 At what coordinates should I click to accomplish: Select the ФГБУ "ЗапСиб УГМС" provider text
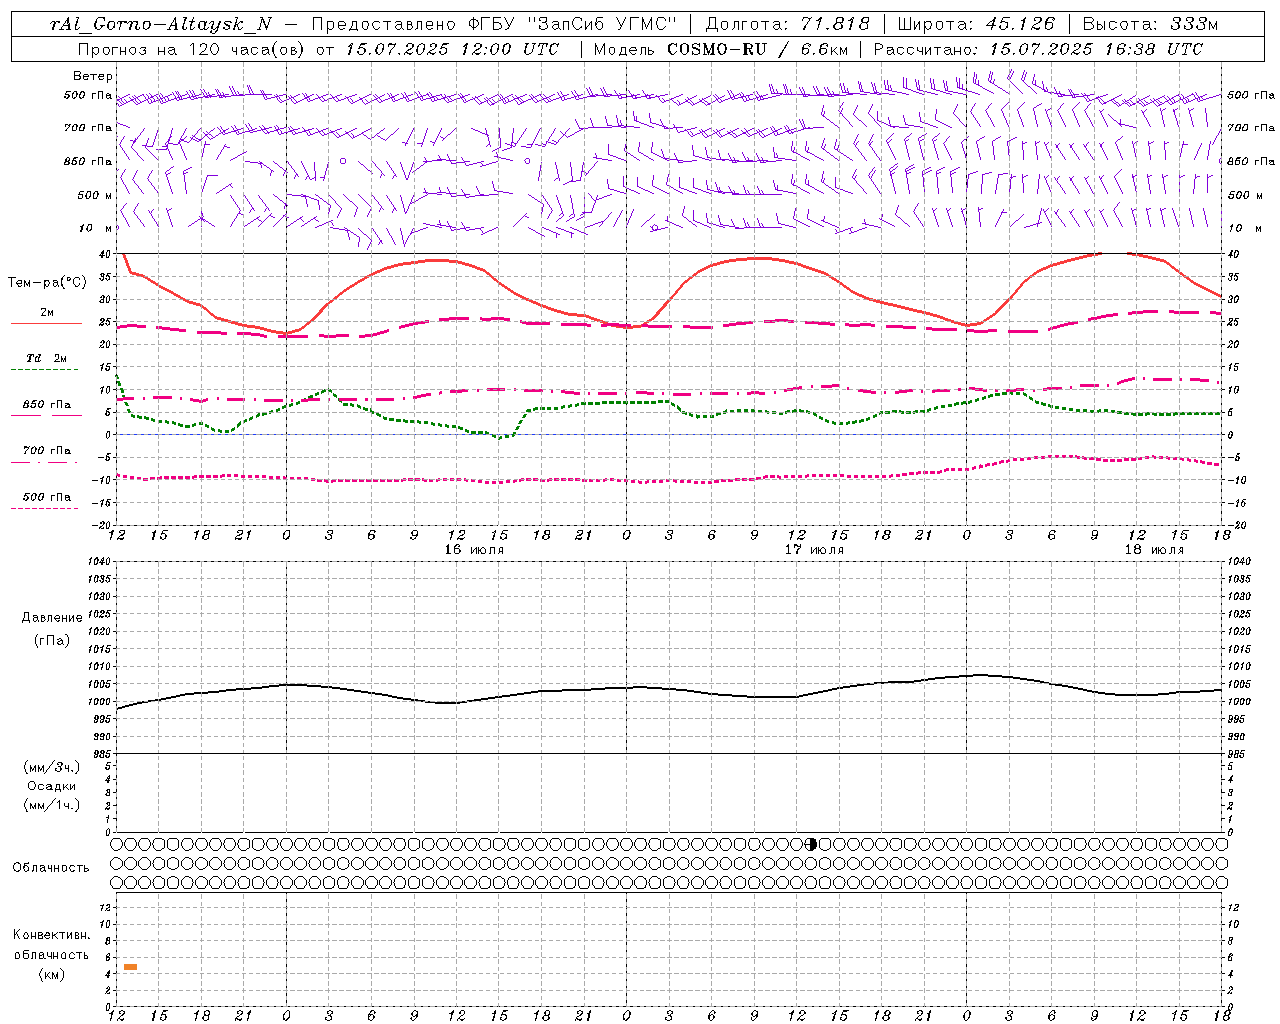click(x=573, y=24)
